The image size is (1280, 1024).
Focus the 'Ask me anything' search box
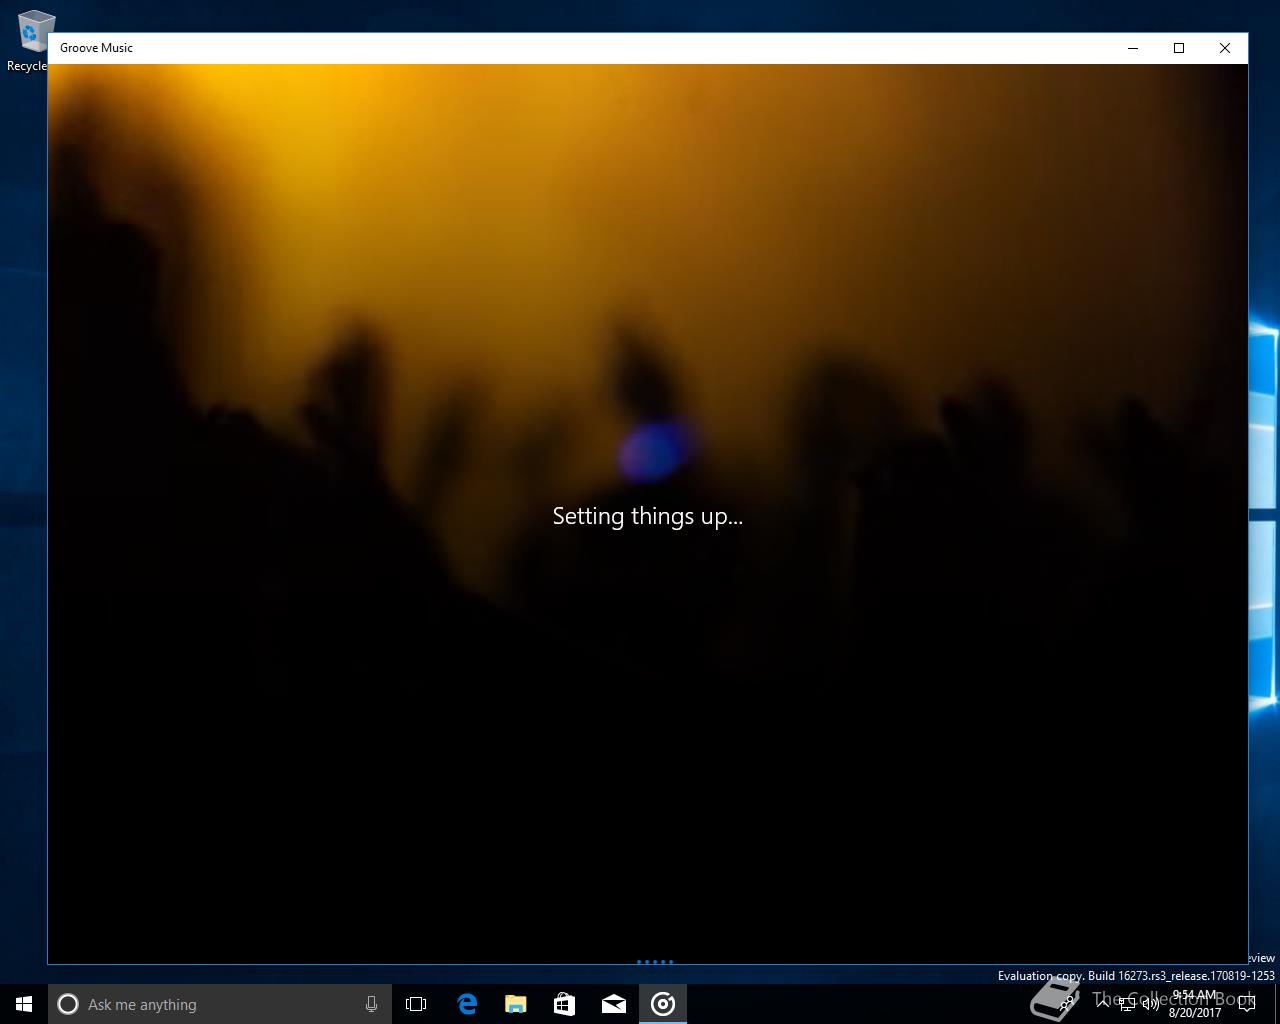220,1004
